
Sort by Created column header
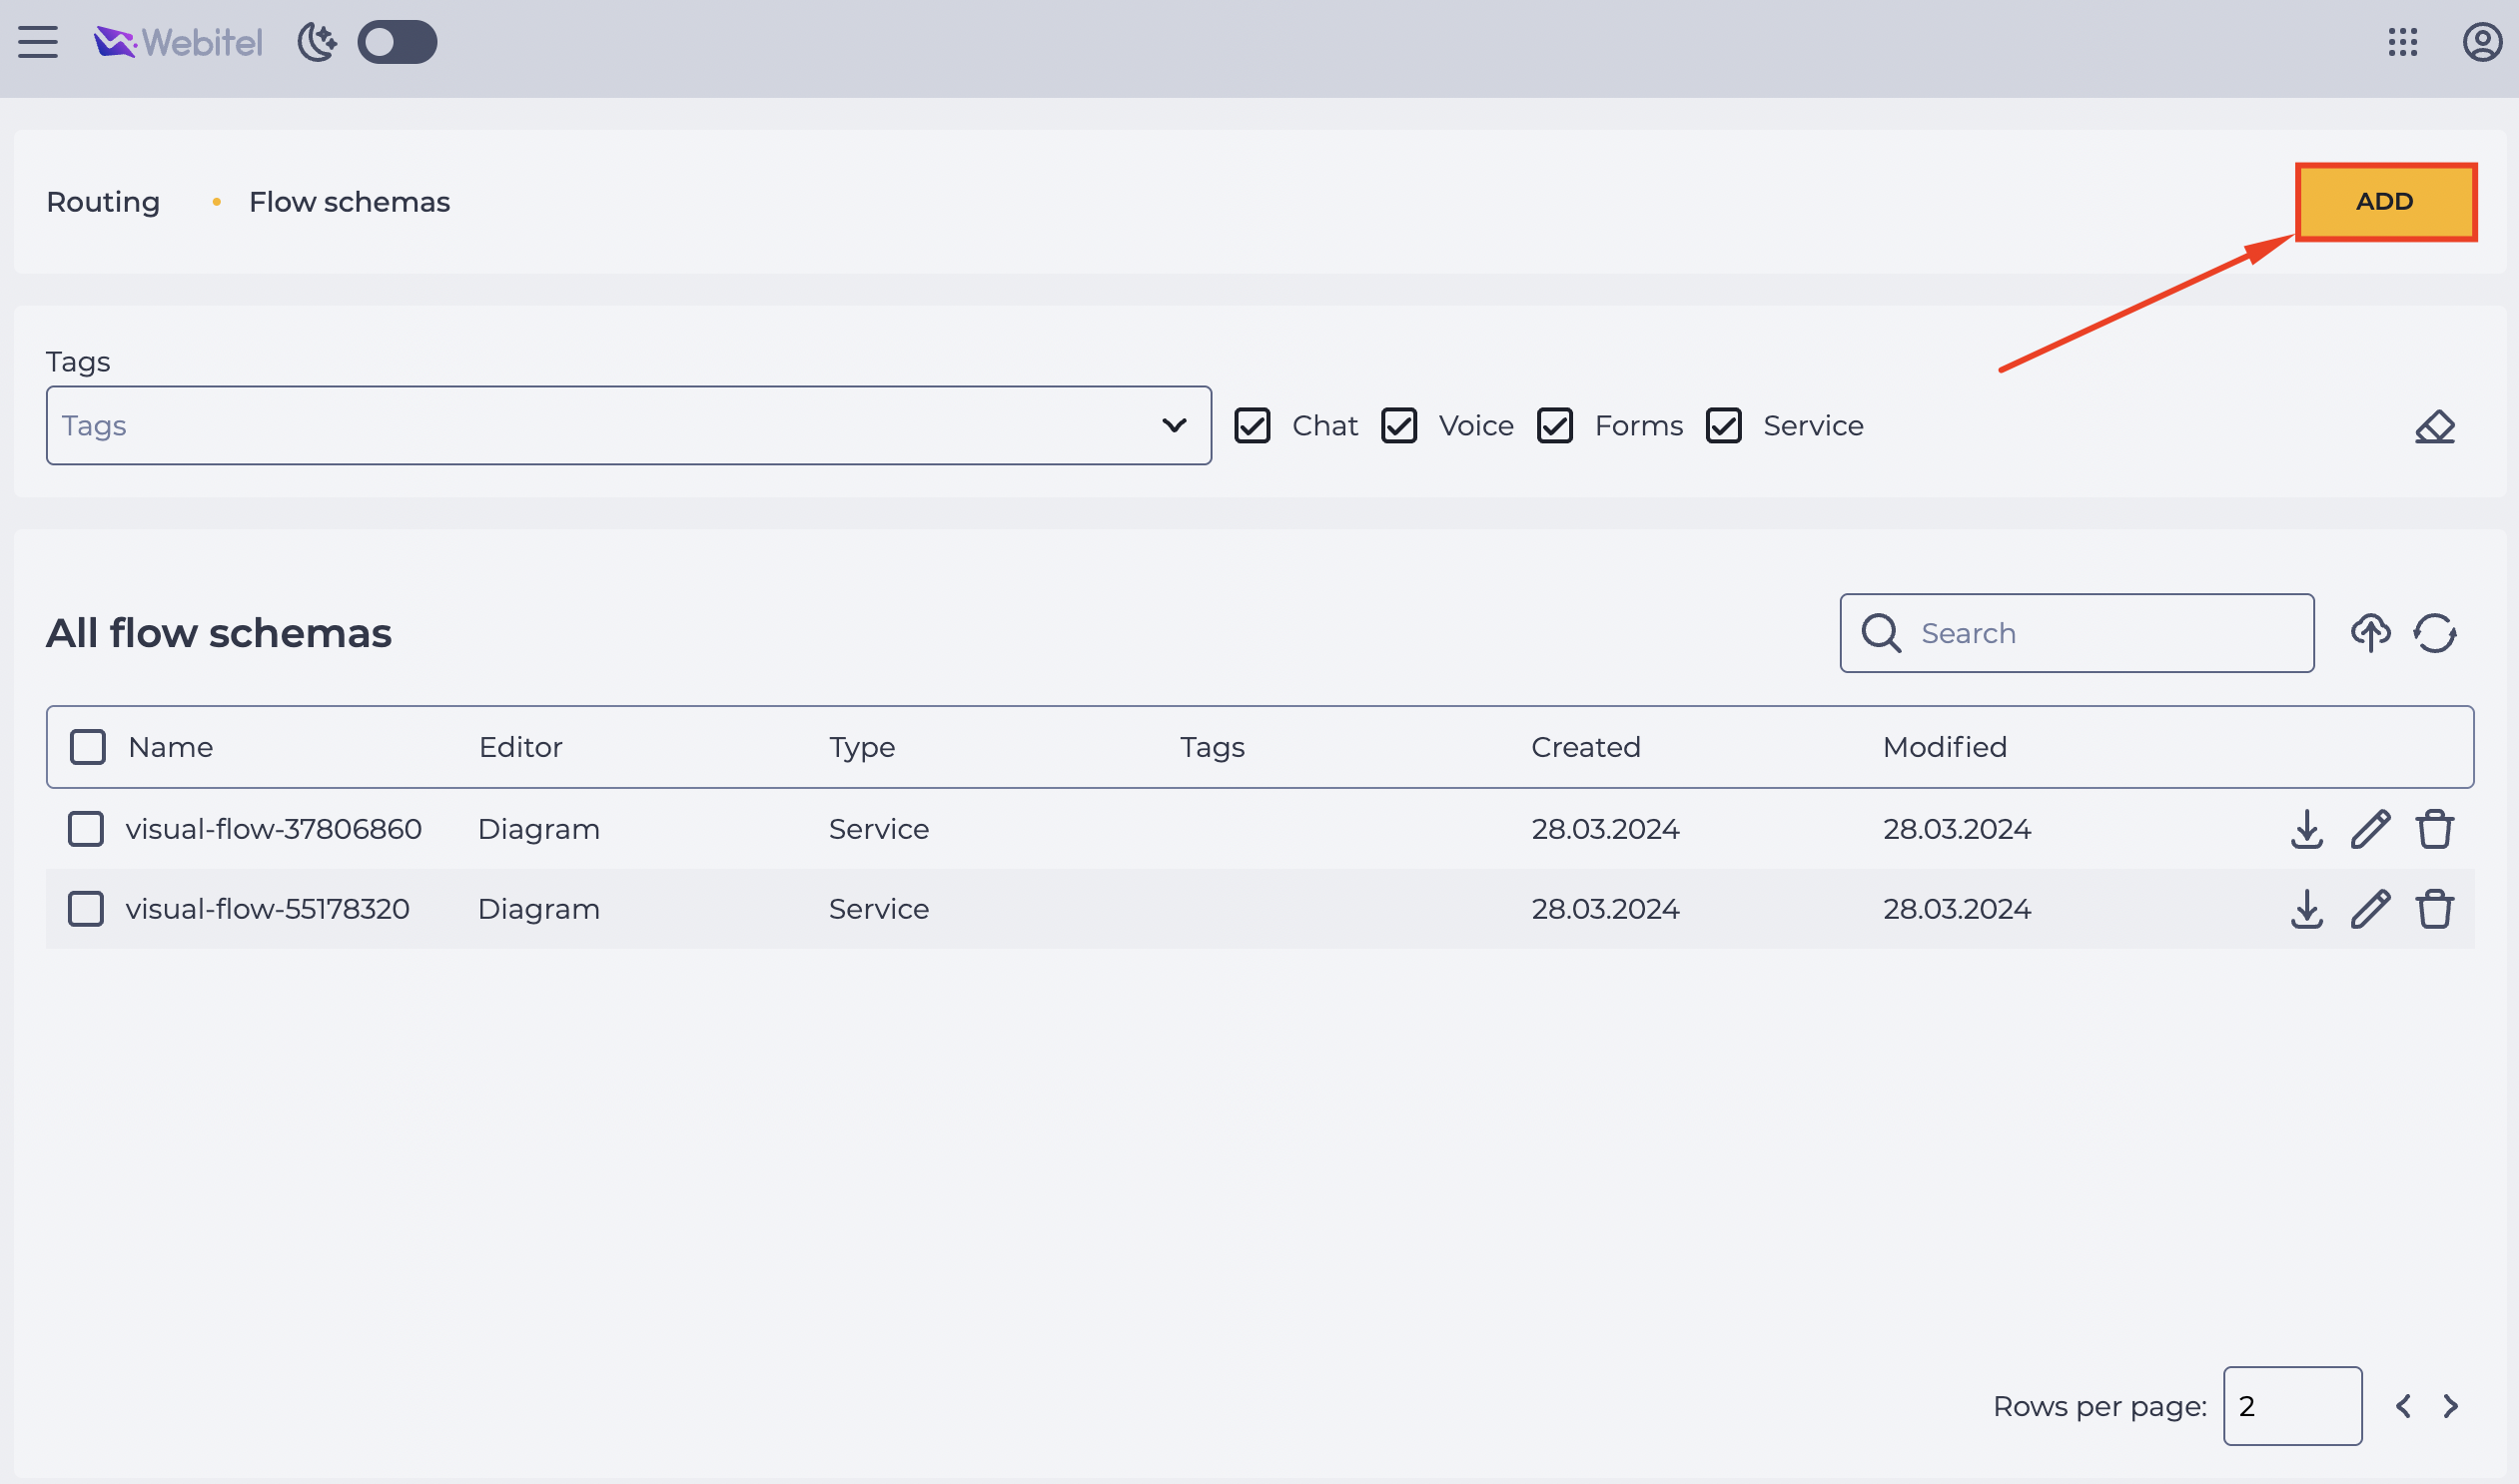1586,747
